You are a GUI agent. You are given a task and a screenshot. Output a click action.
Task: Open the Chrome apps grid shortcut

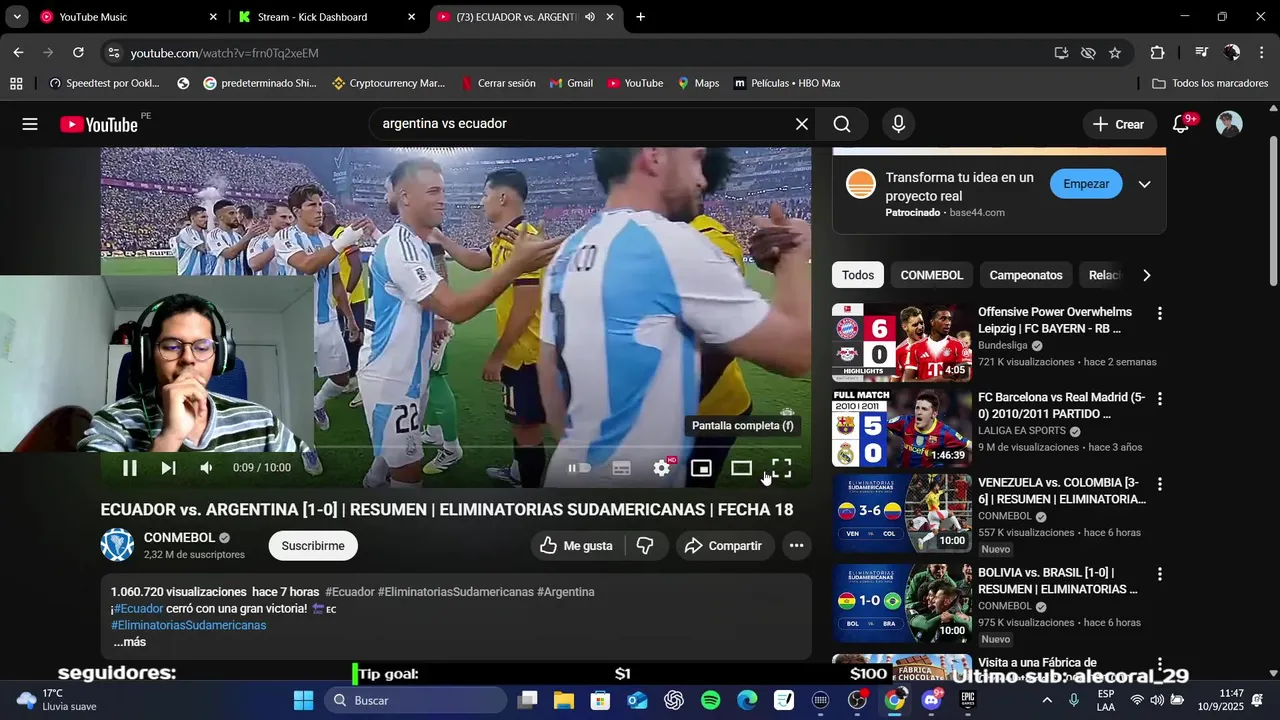(x=16, y=83)
